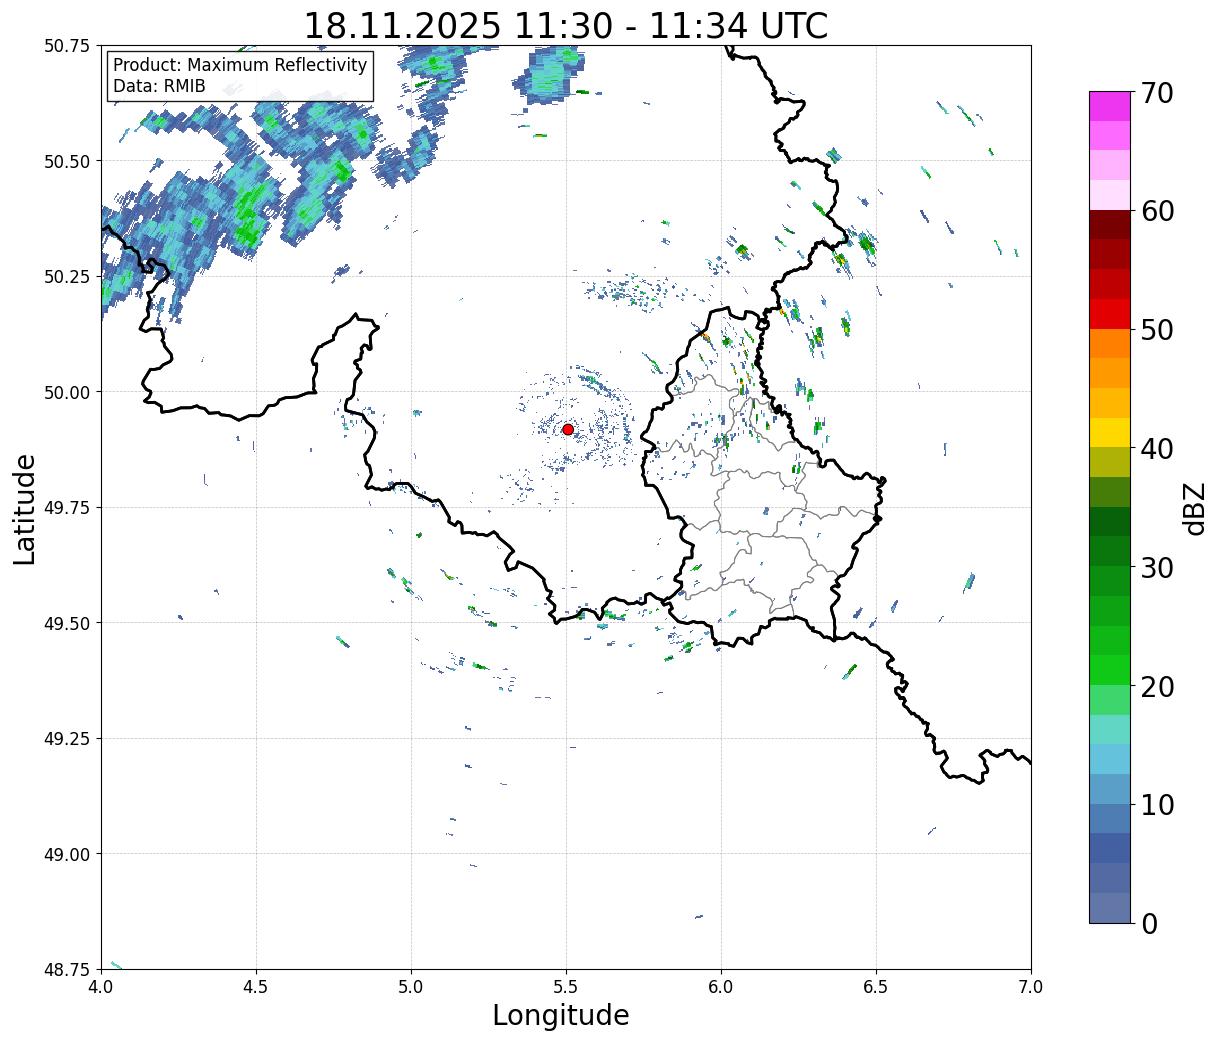
Task: Click the colorbar tick value 0
Action: pos(1148,924)
